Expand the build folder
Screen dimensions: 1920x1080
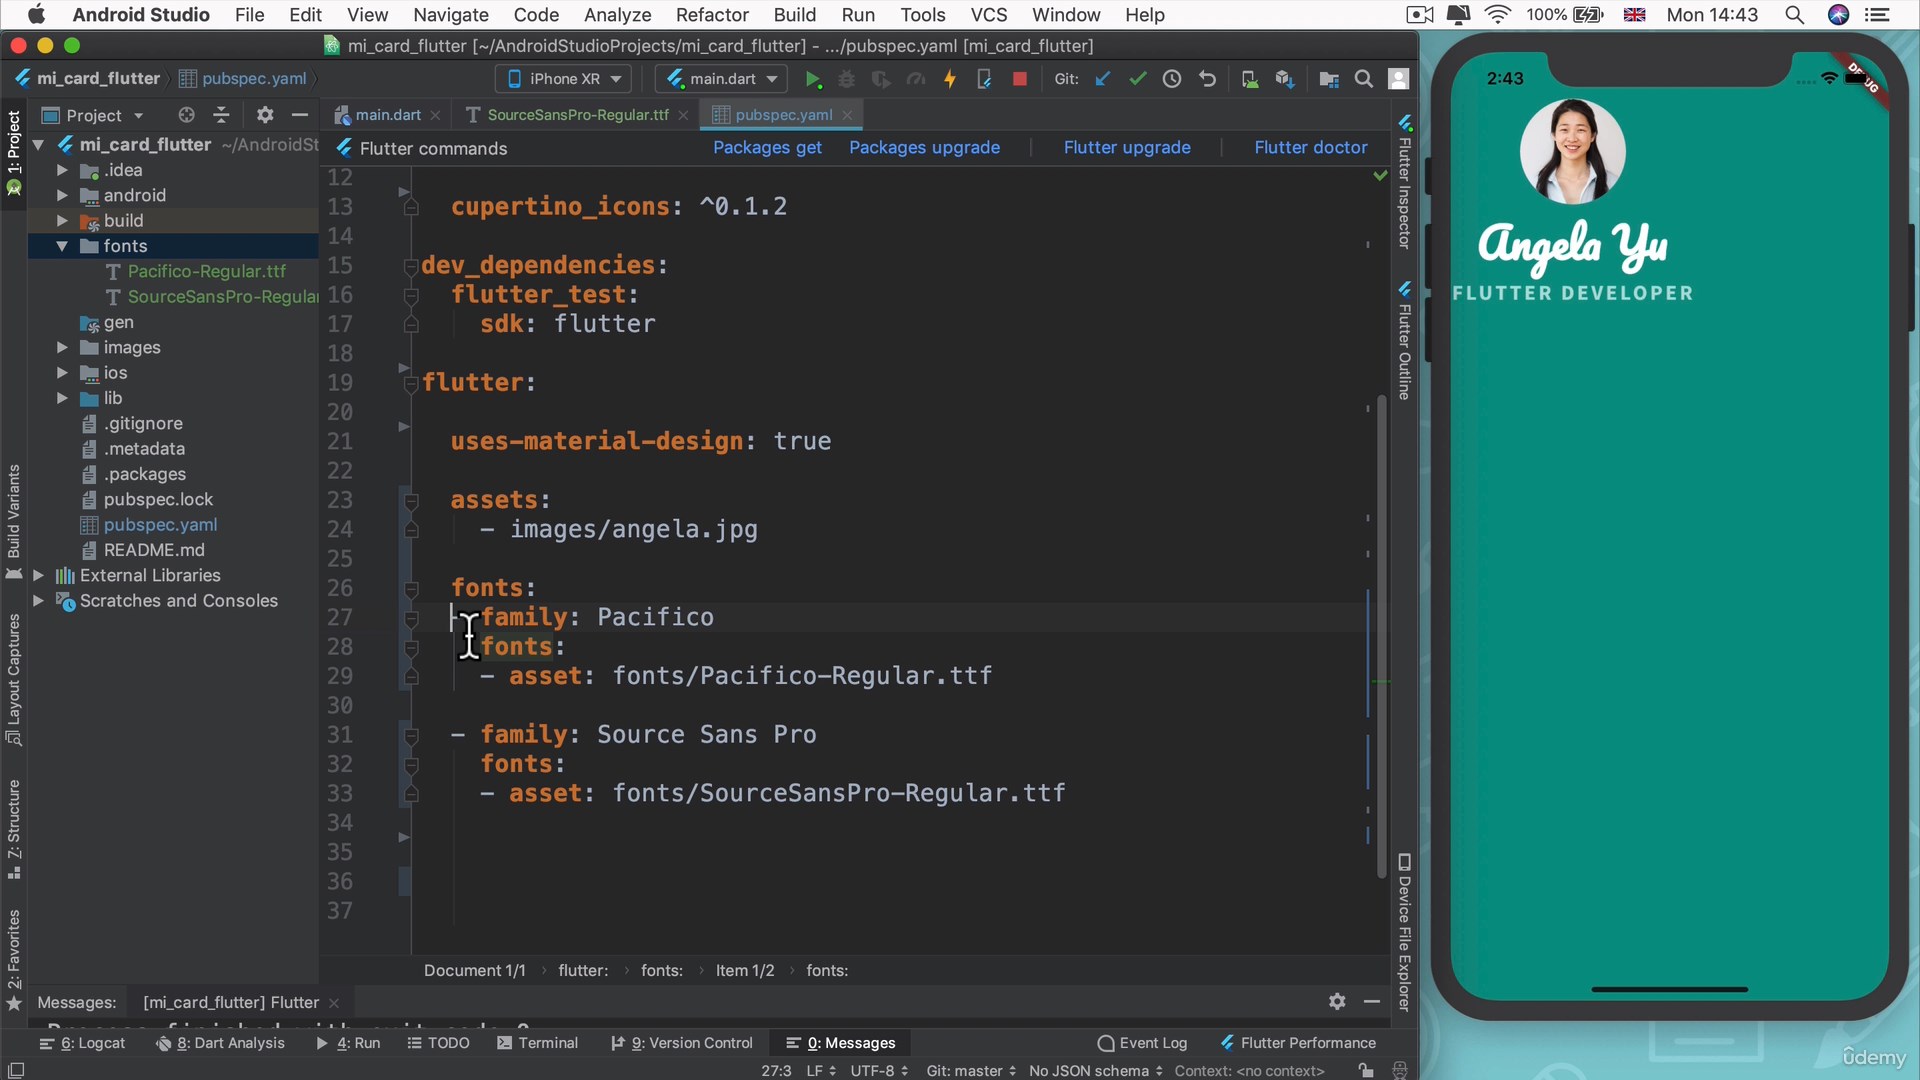tap(62, 220)
